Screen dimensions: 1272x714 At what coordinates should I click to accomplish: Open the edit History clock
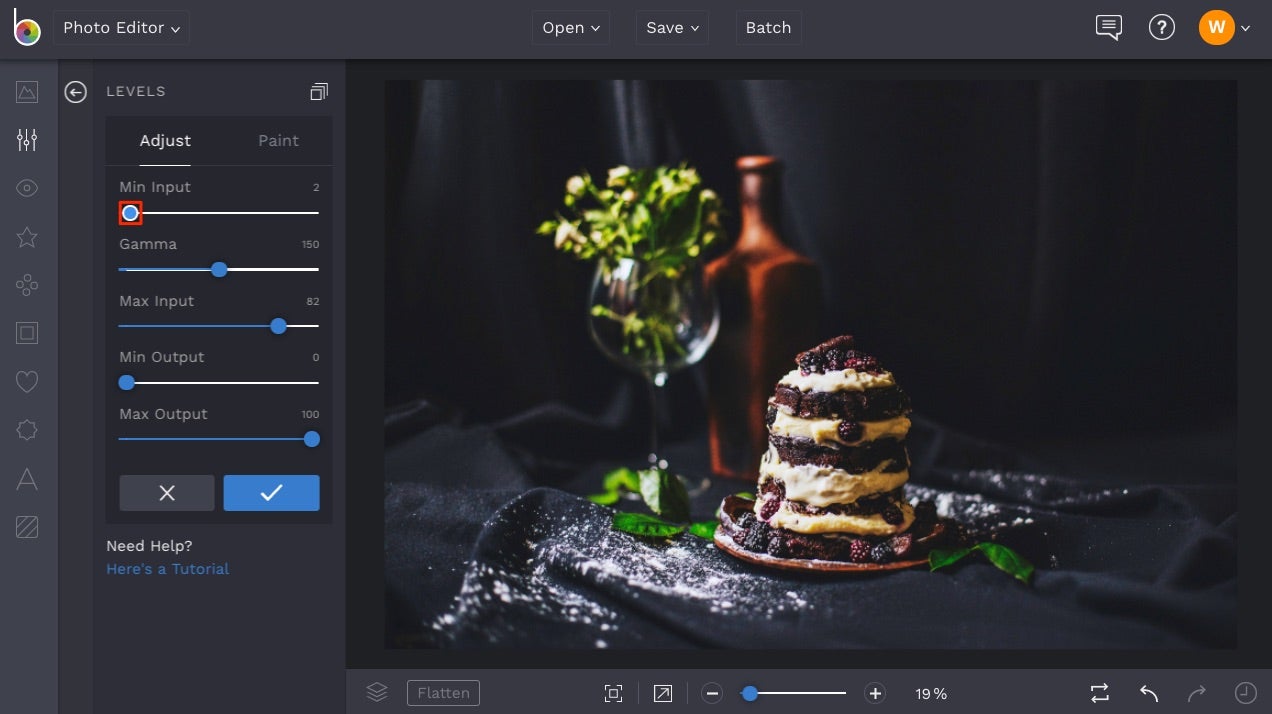pos(1244,692)
